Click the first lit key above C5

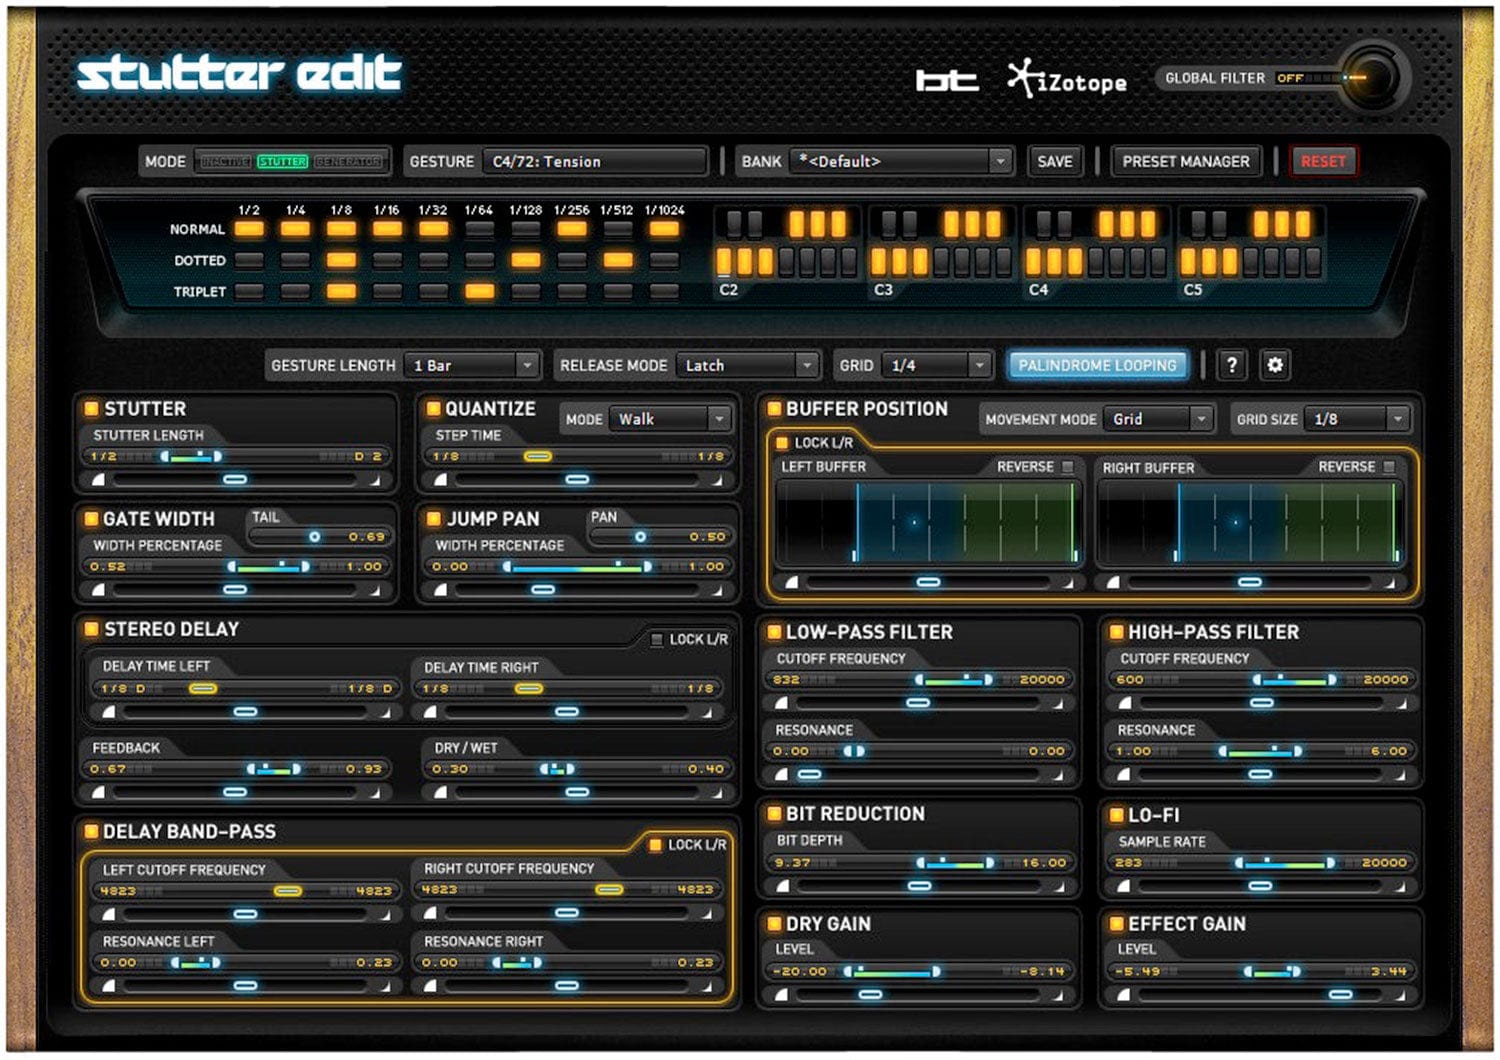coord(1190,262)
